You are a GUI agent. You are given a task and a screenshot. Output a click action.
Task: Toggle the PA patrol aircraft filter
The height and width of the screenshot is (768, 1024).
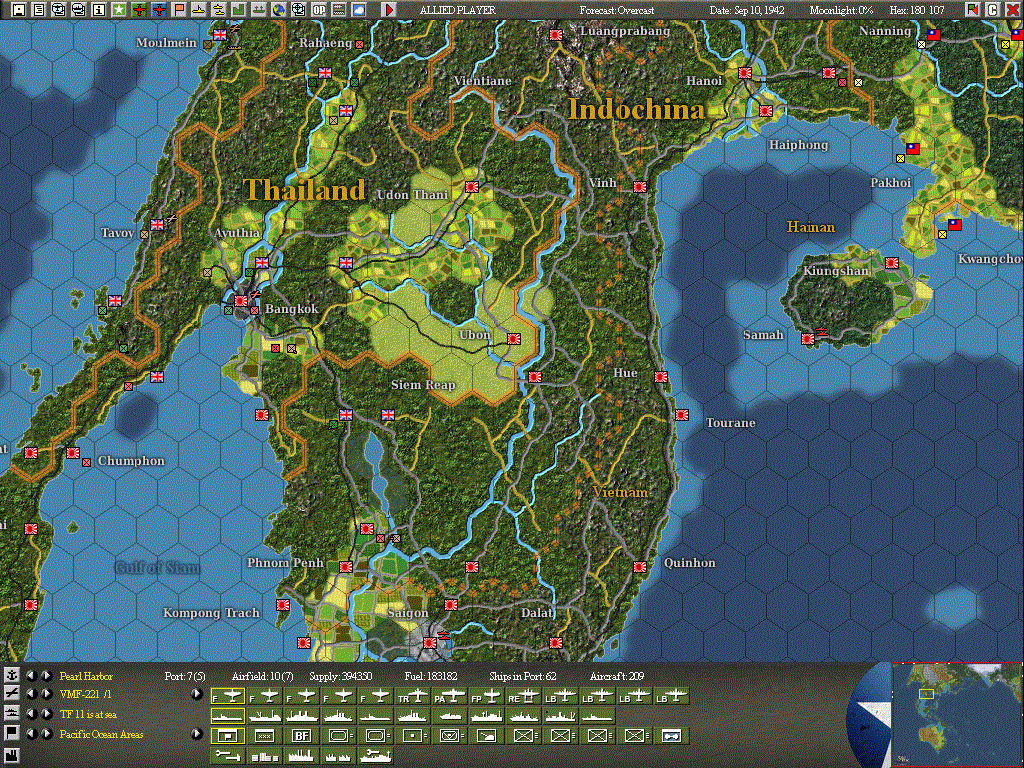[450, 697]
